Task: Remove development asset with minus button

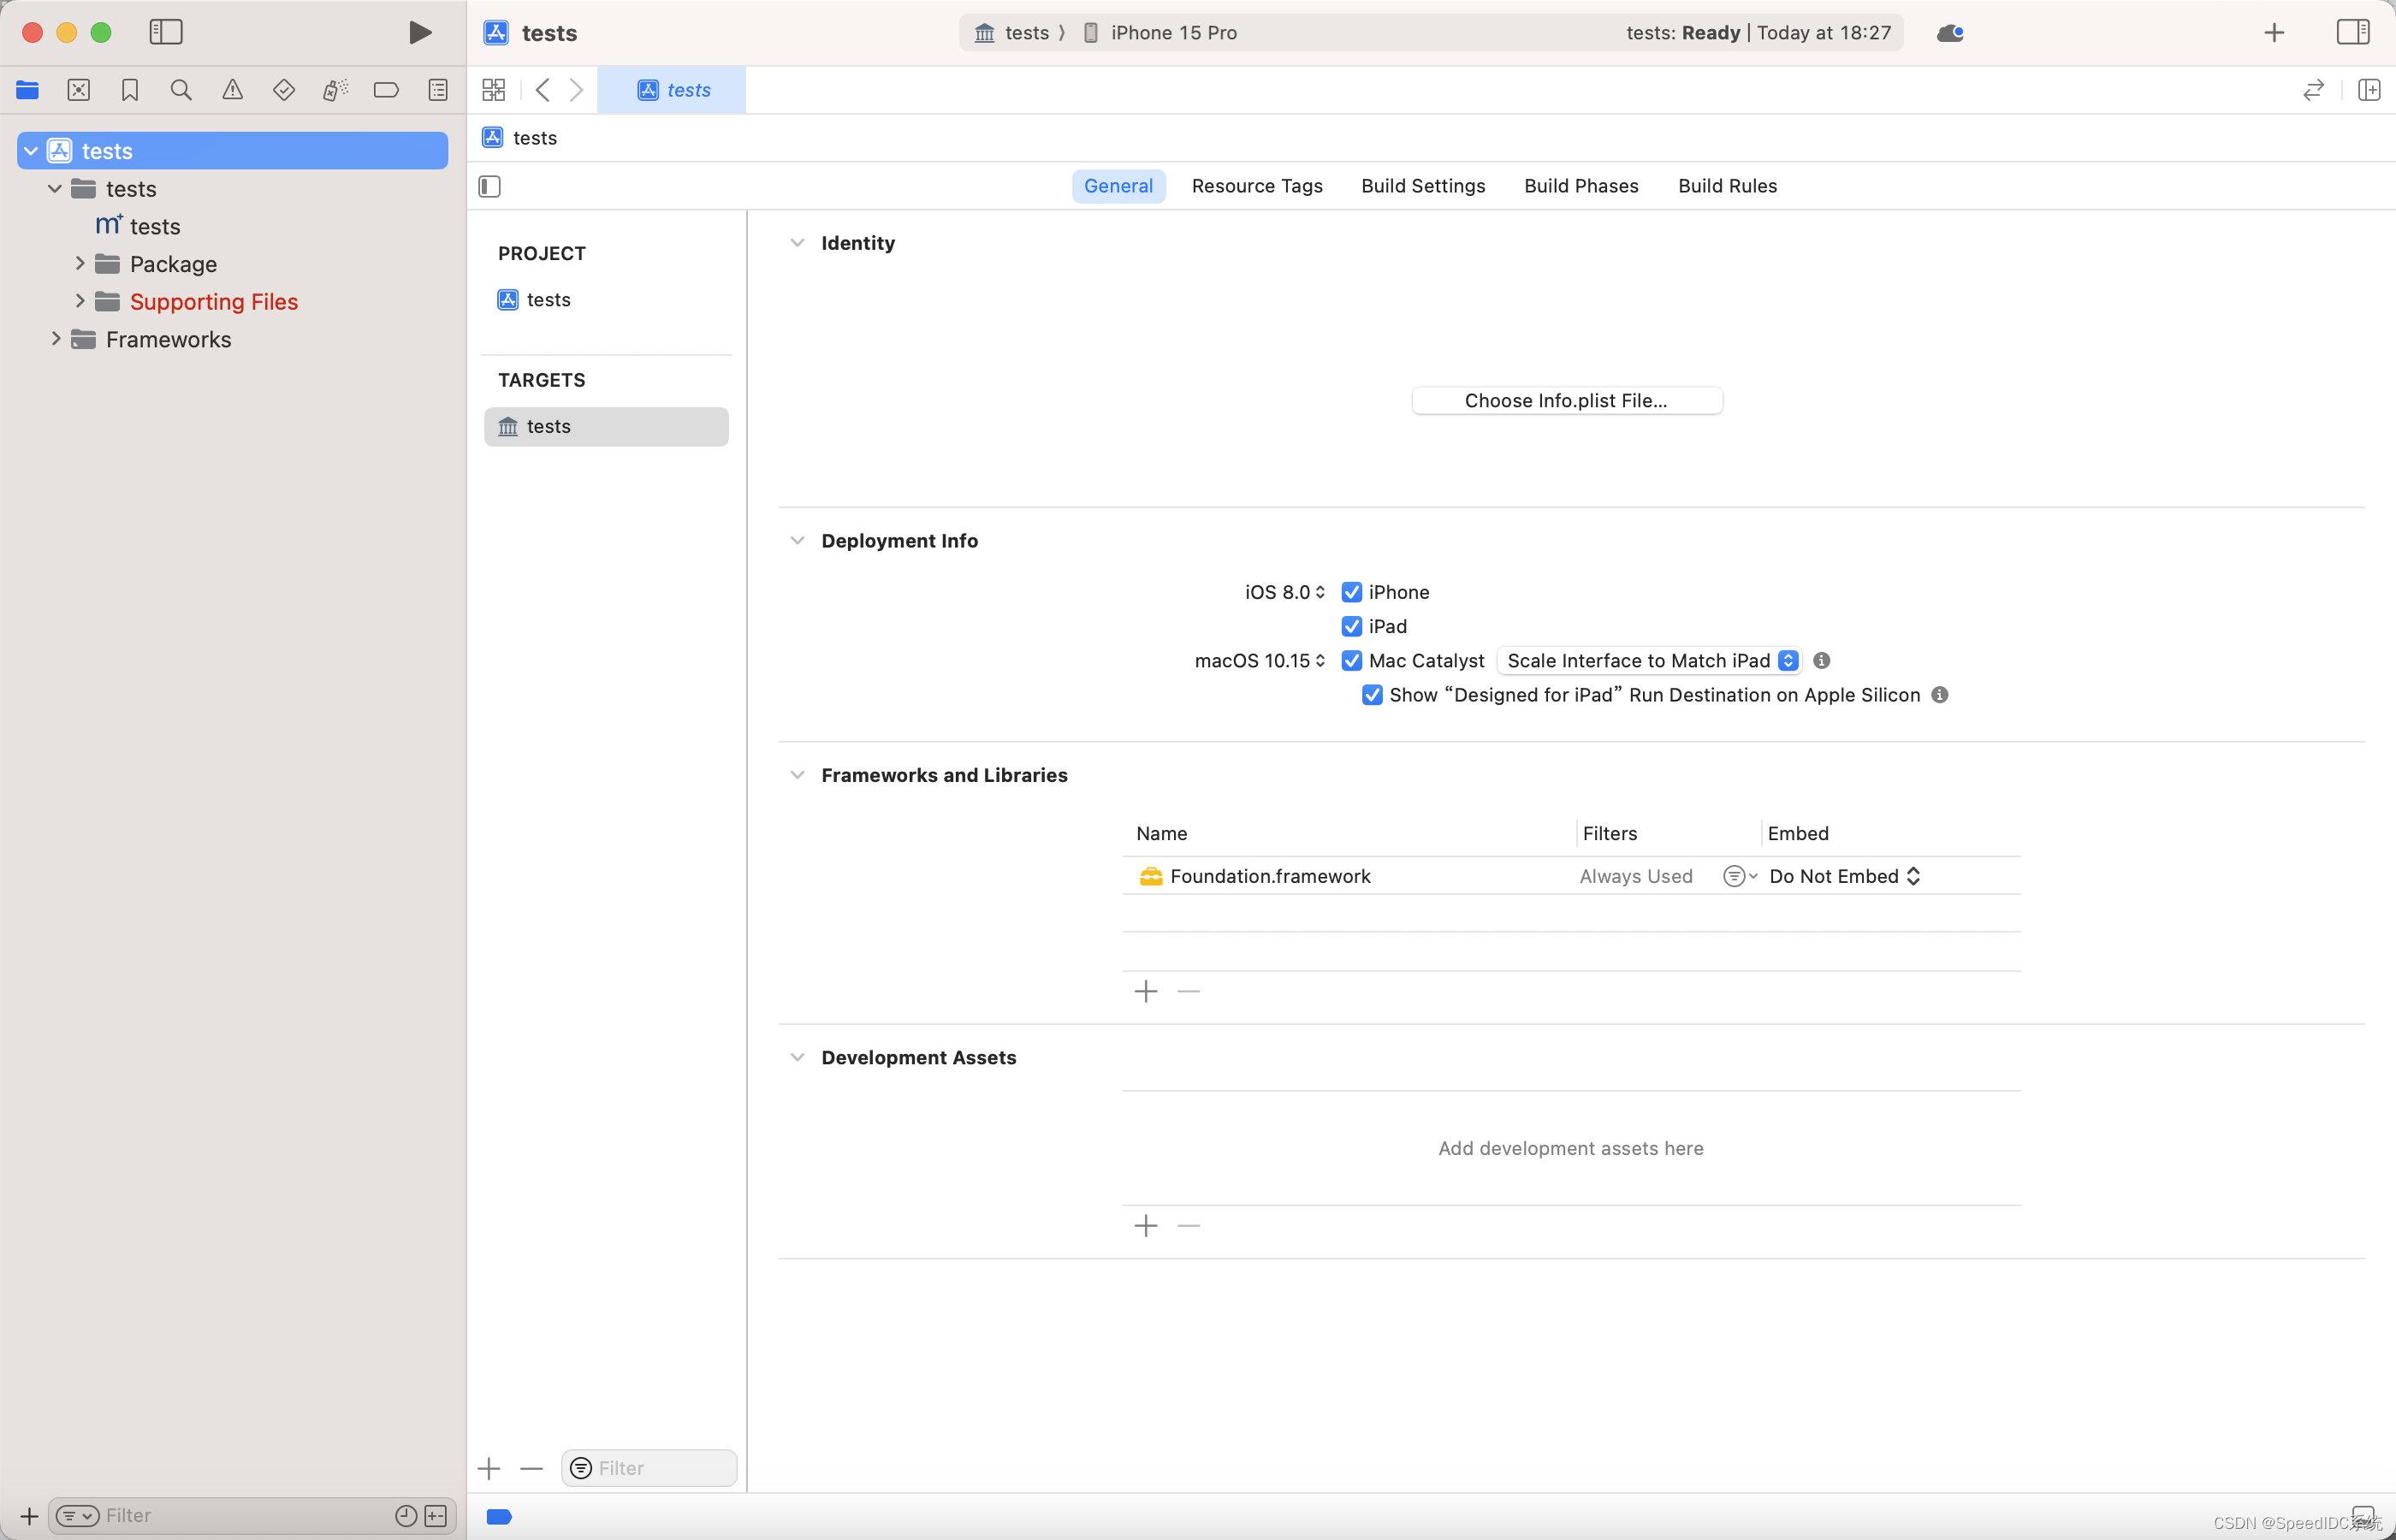Action: 1188,1226
